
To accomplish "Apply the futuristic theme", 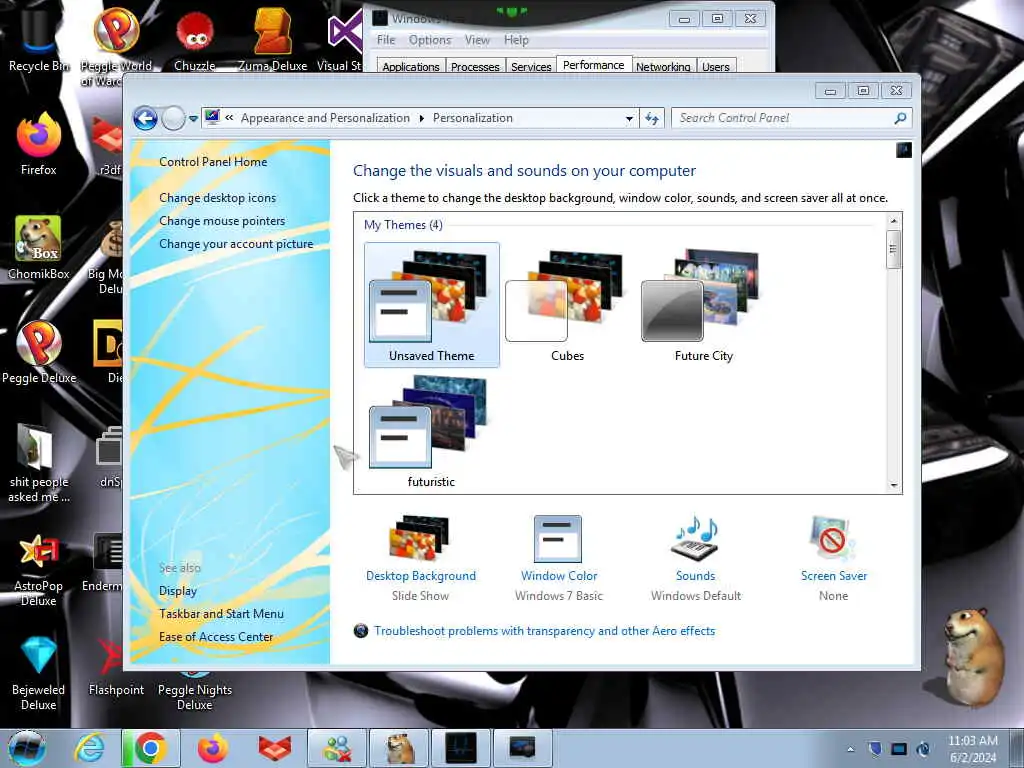I will coord(431,432).
